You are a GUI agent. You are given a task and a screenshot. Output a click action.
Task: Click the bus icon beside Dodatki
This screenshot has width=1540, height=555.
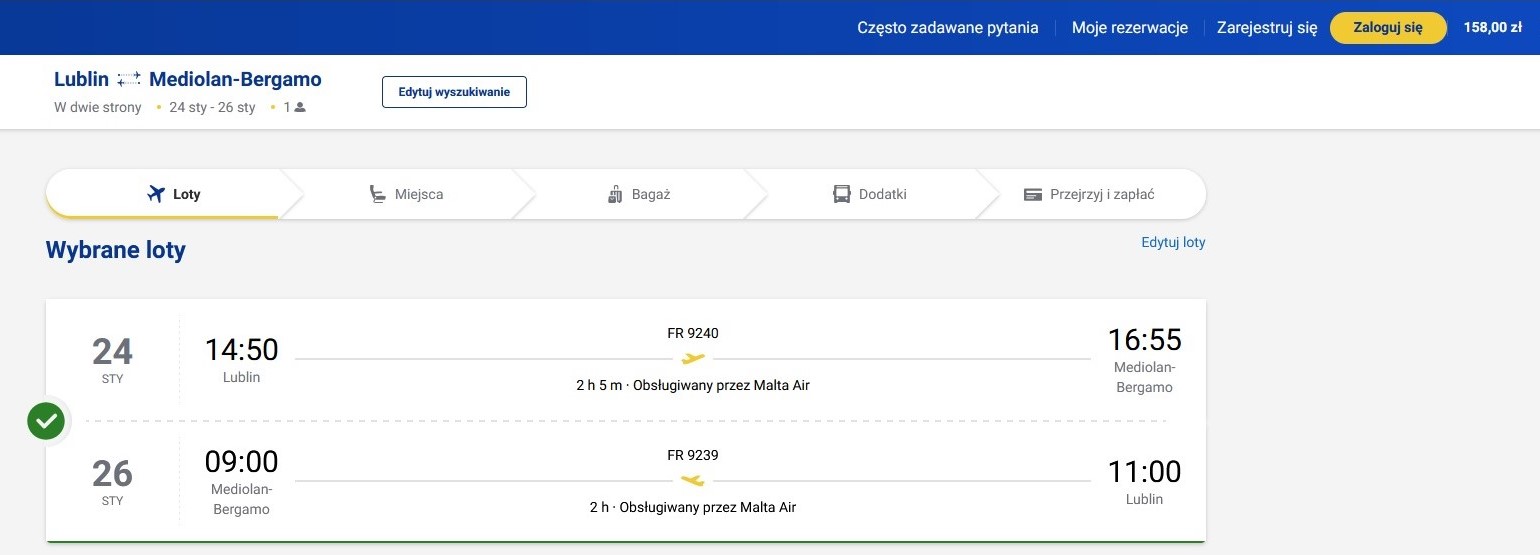842,194
